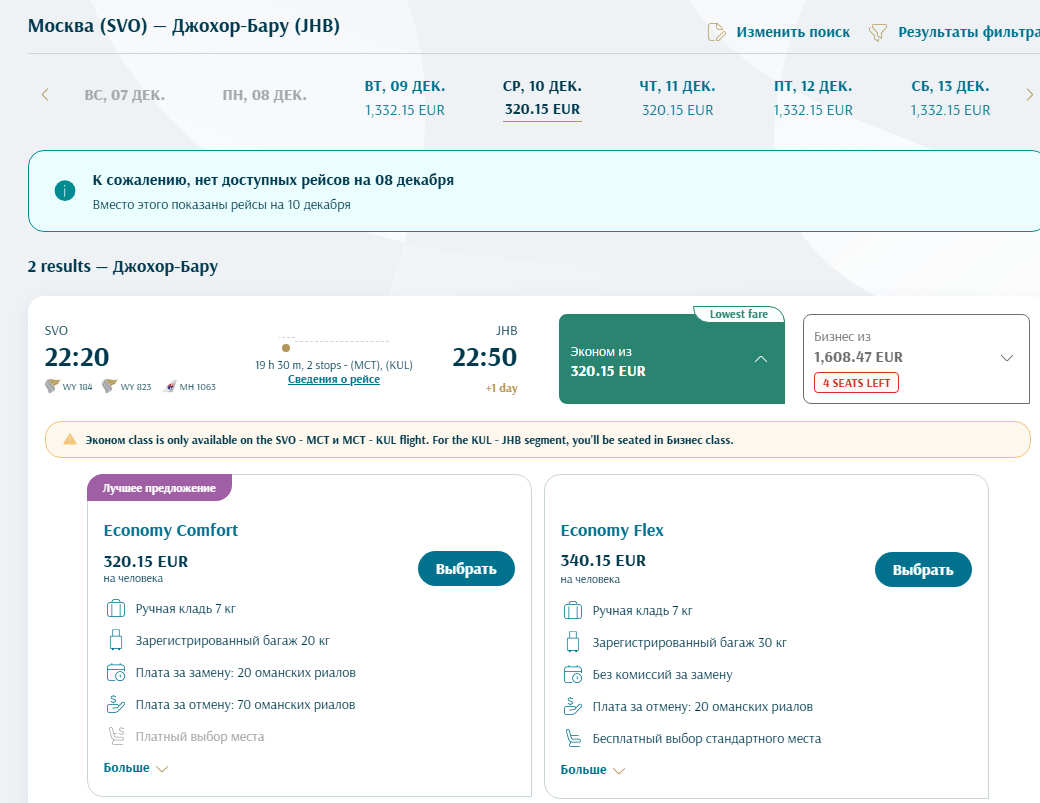The width and height of the screenshot is (1040, 803).
Task: Click Economy Comfort title
Action: tap(170, 530)
